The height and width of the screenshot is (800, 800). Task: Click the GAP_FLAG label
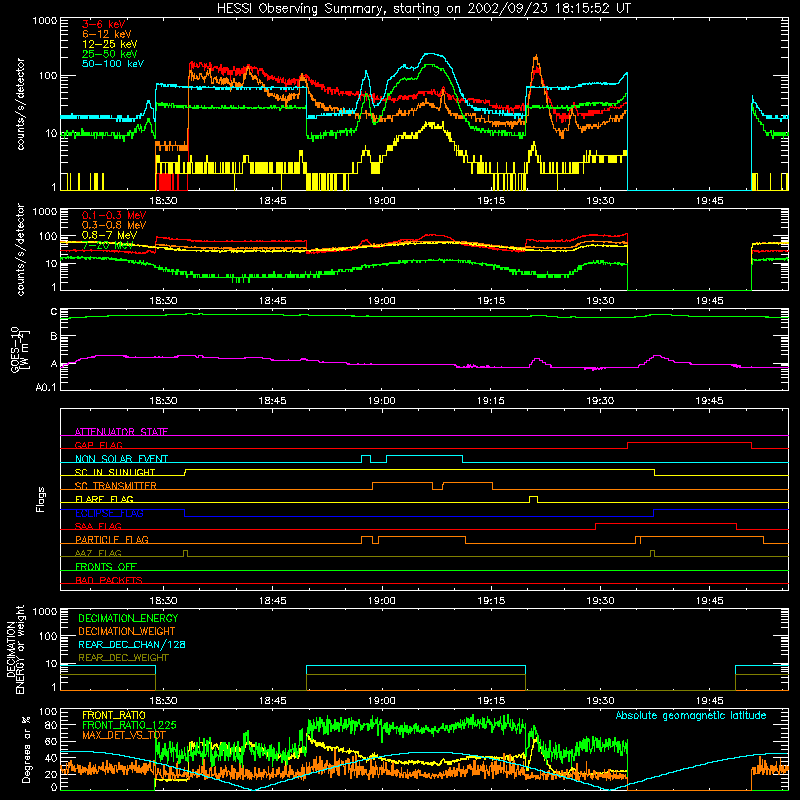point(98,445)
